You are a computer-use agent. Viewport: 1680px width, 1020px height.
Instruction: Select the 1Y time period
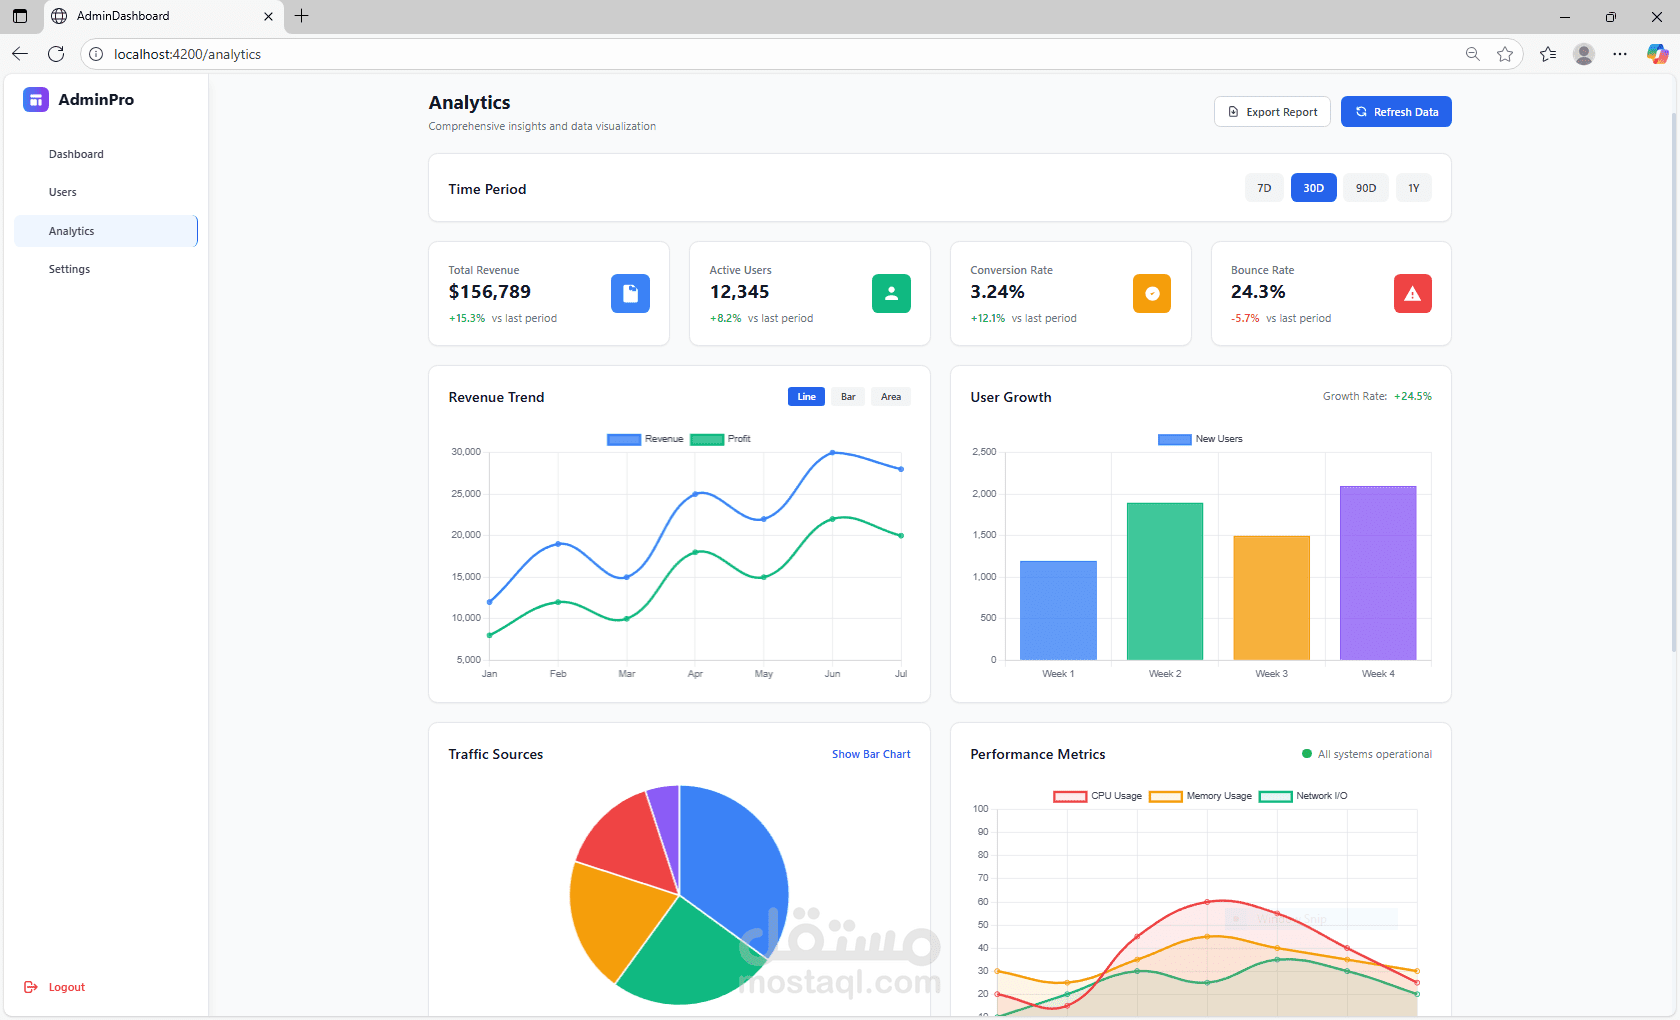(x=1414, y=188)
